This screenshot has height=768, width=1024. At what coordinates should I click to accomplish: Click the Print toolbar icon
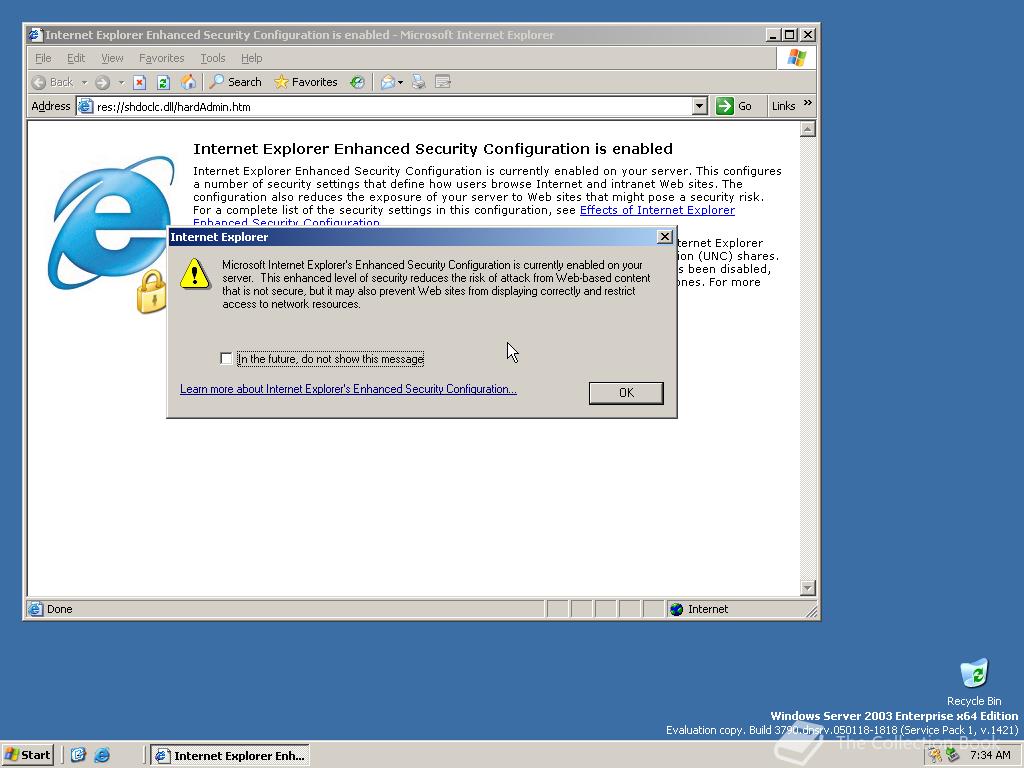coord(419,82)
